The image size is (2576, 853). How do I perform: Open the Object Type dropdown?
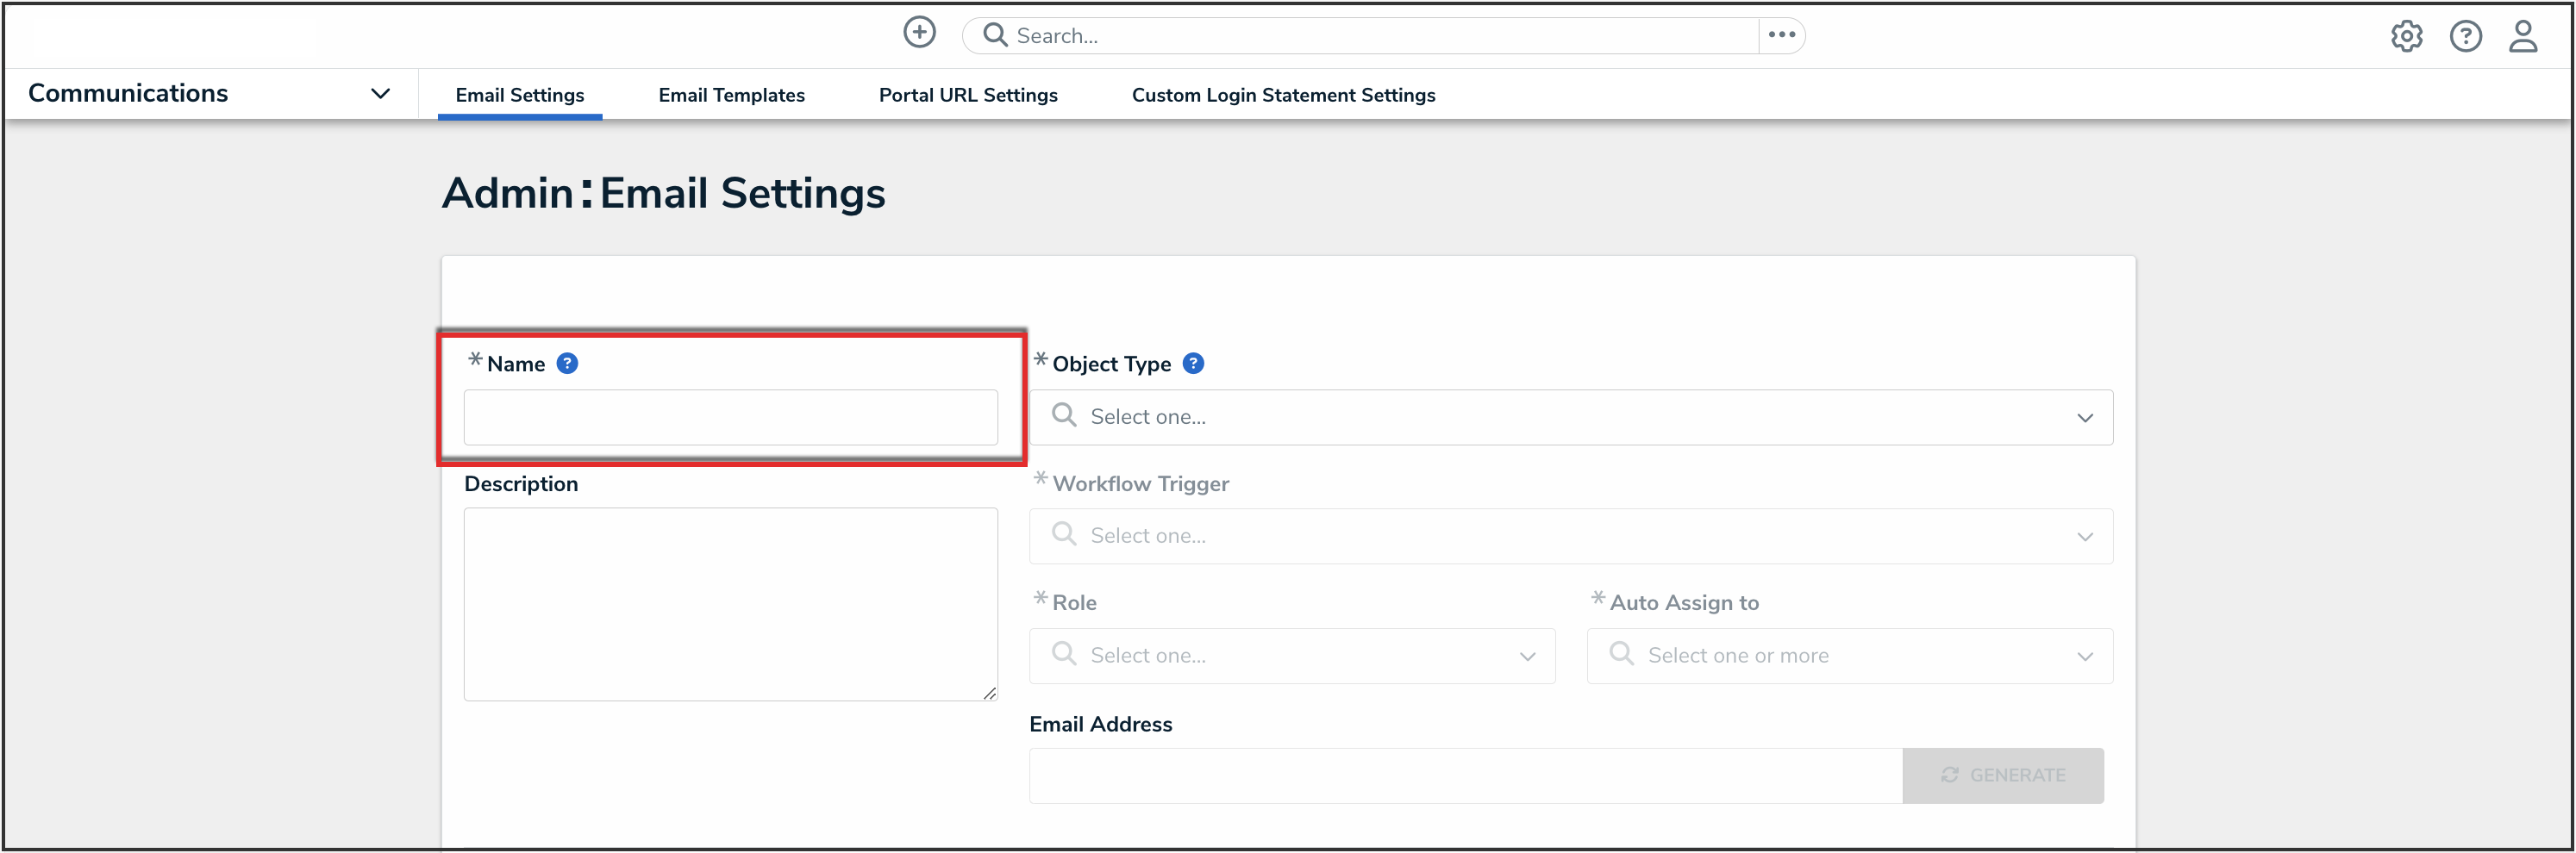click(x=1570, y=417)
